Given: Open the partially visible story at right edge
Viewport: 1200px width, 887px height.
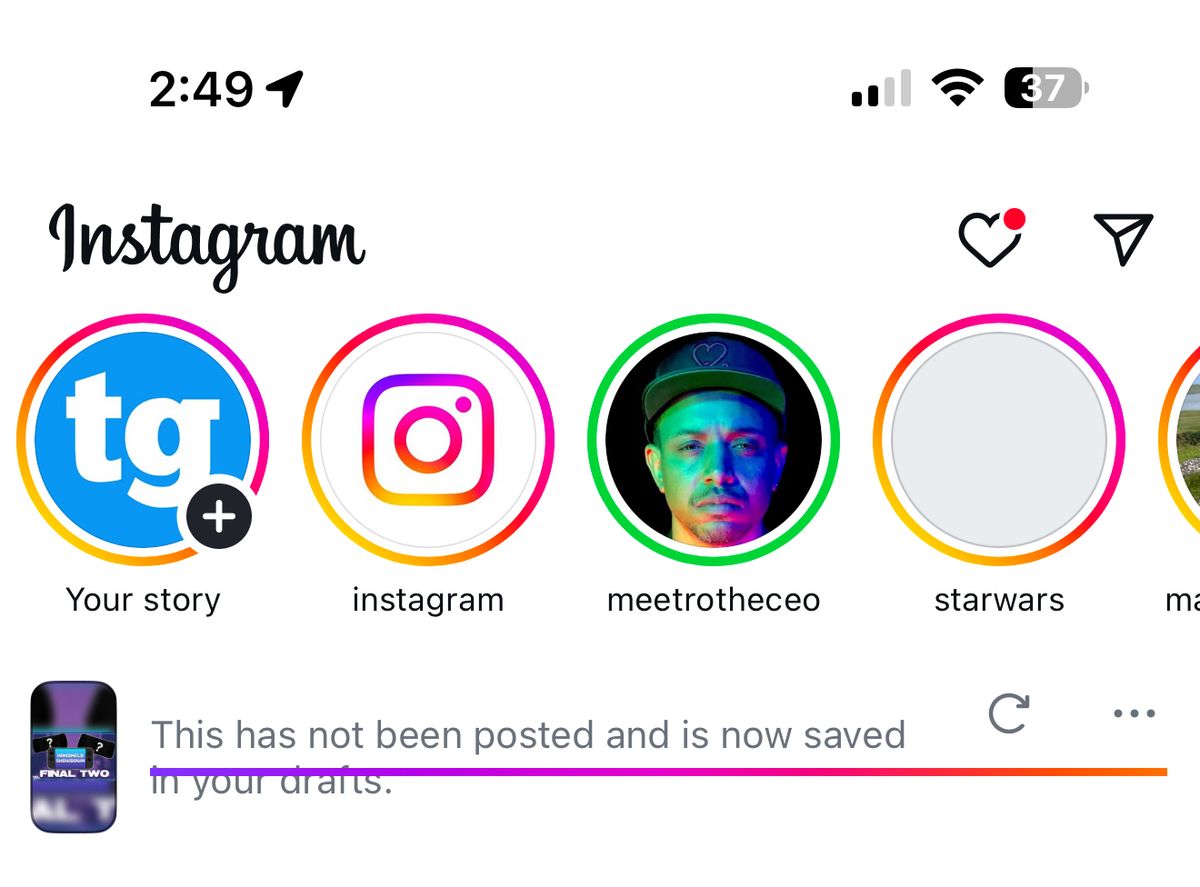Looking at the screenshot, I should tap(1183, 440).
